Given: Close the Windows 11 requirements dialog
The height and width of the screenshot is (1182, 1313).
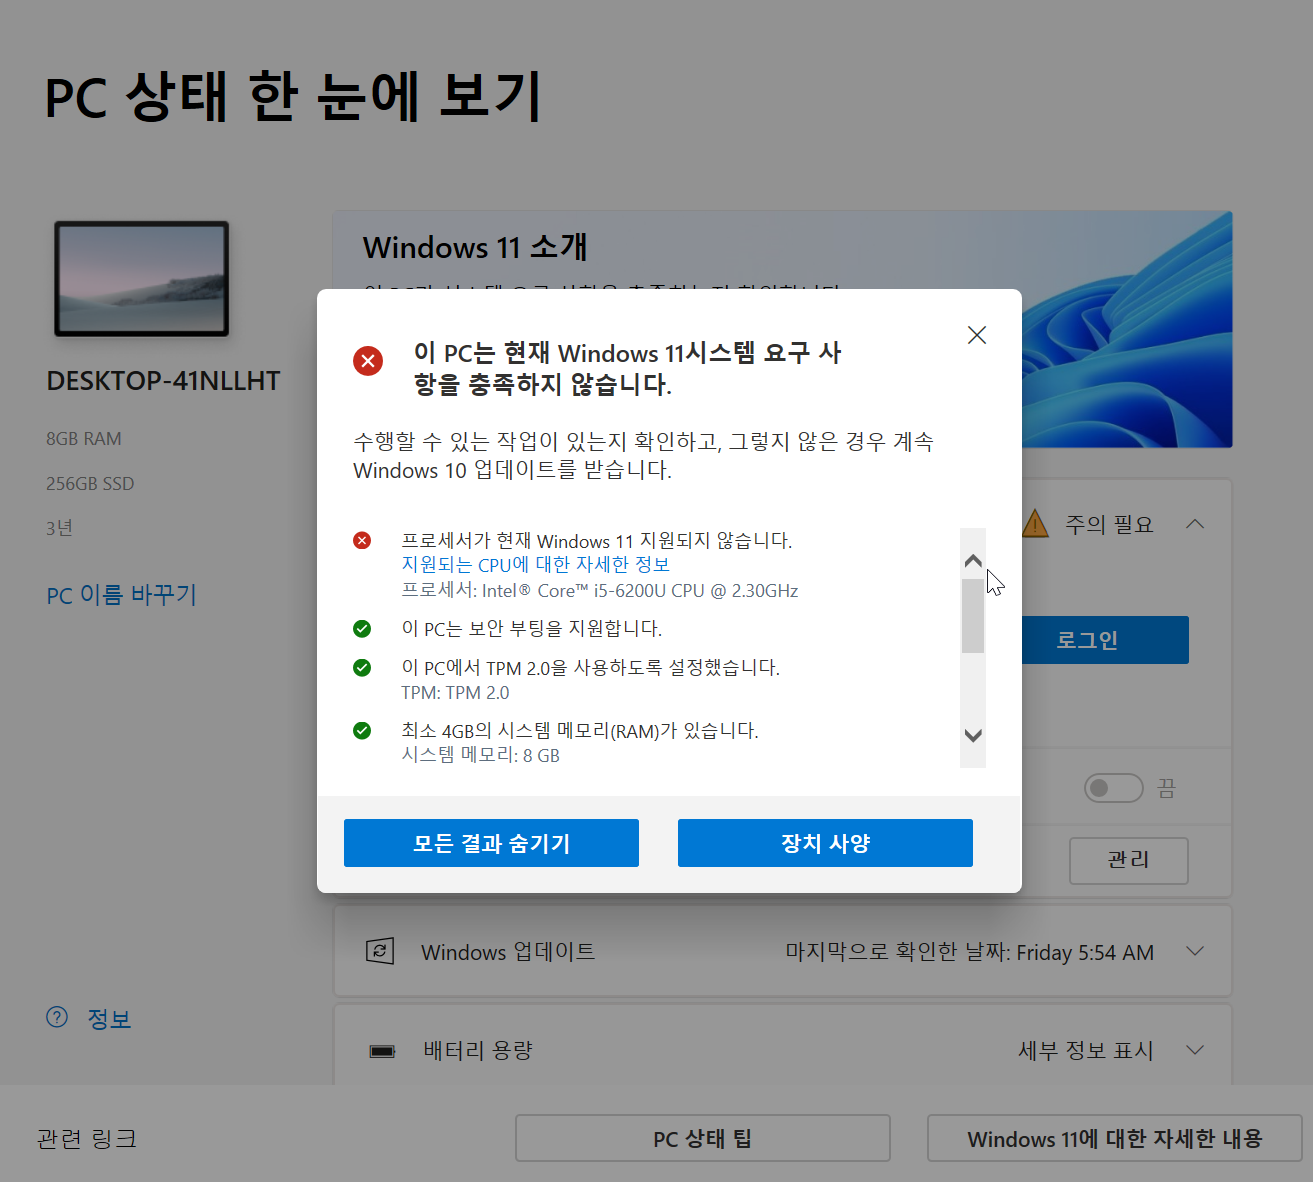Looking at the screenshot, I should coord(977,335).
